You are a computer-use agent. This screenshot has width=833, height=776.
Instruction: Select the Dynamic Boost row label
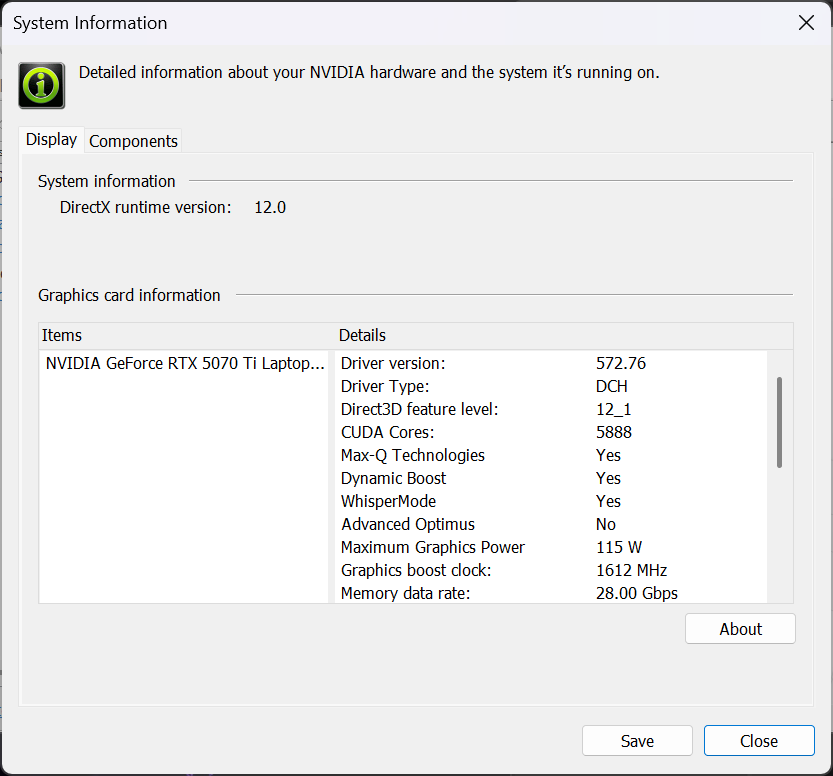pyautogui.click(x=393, y=479)
